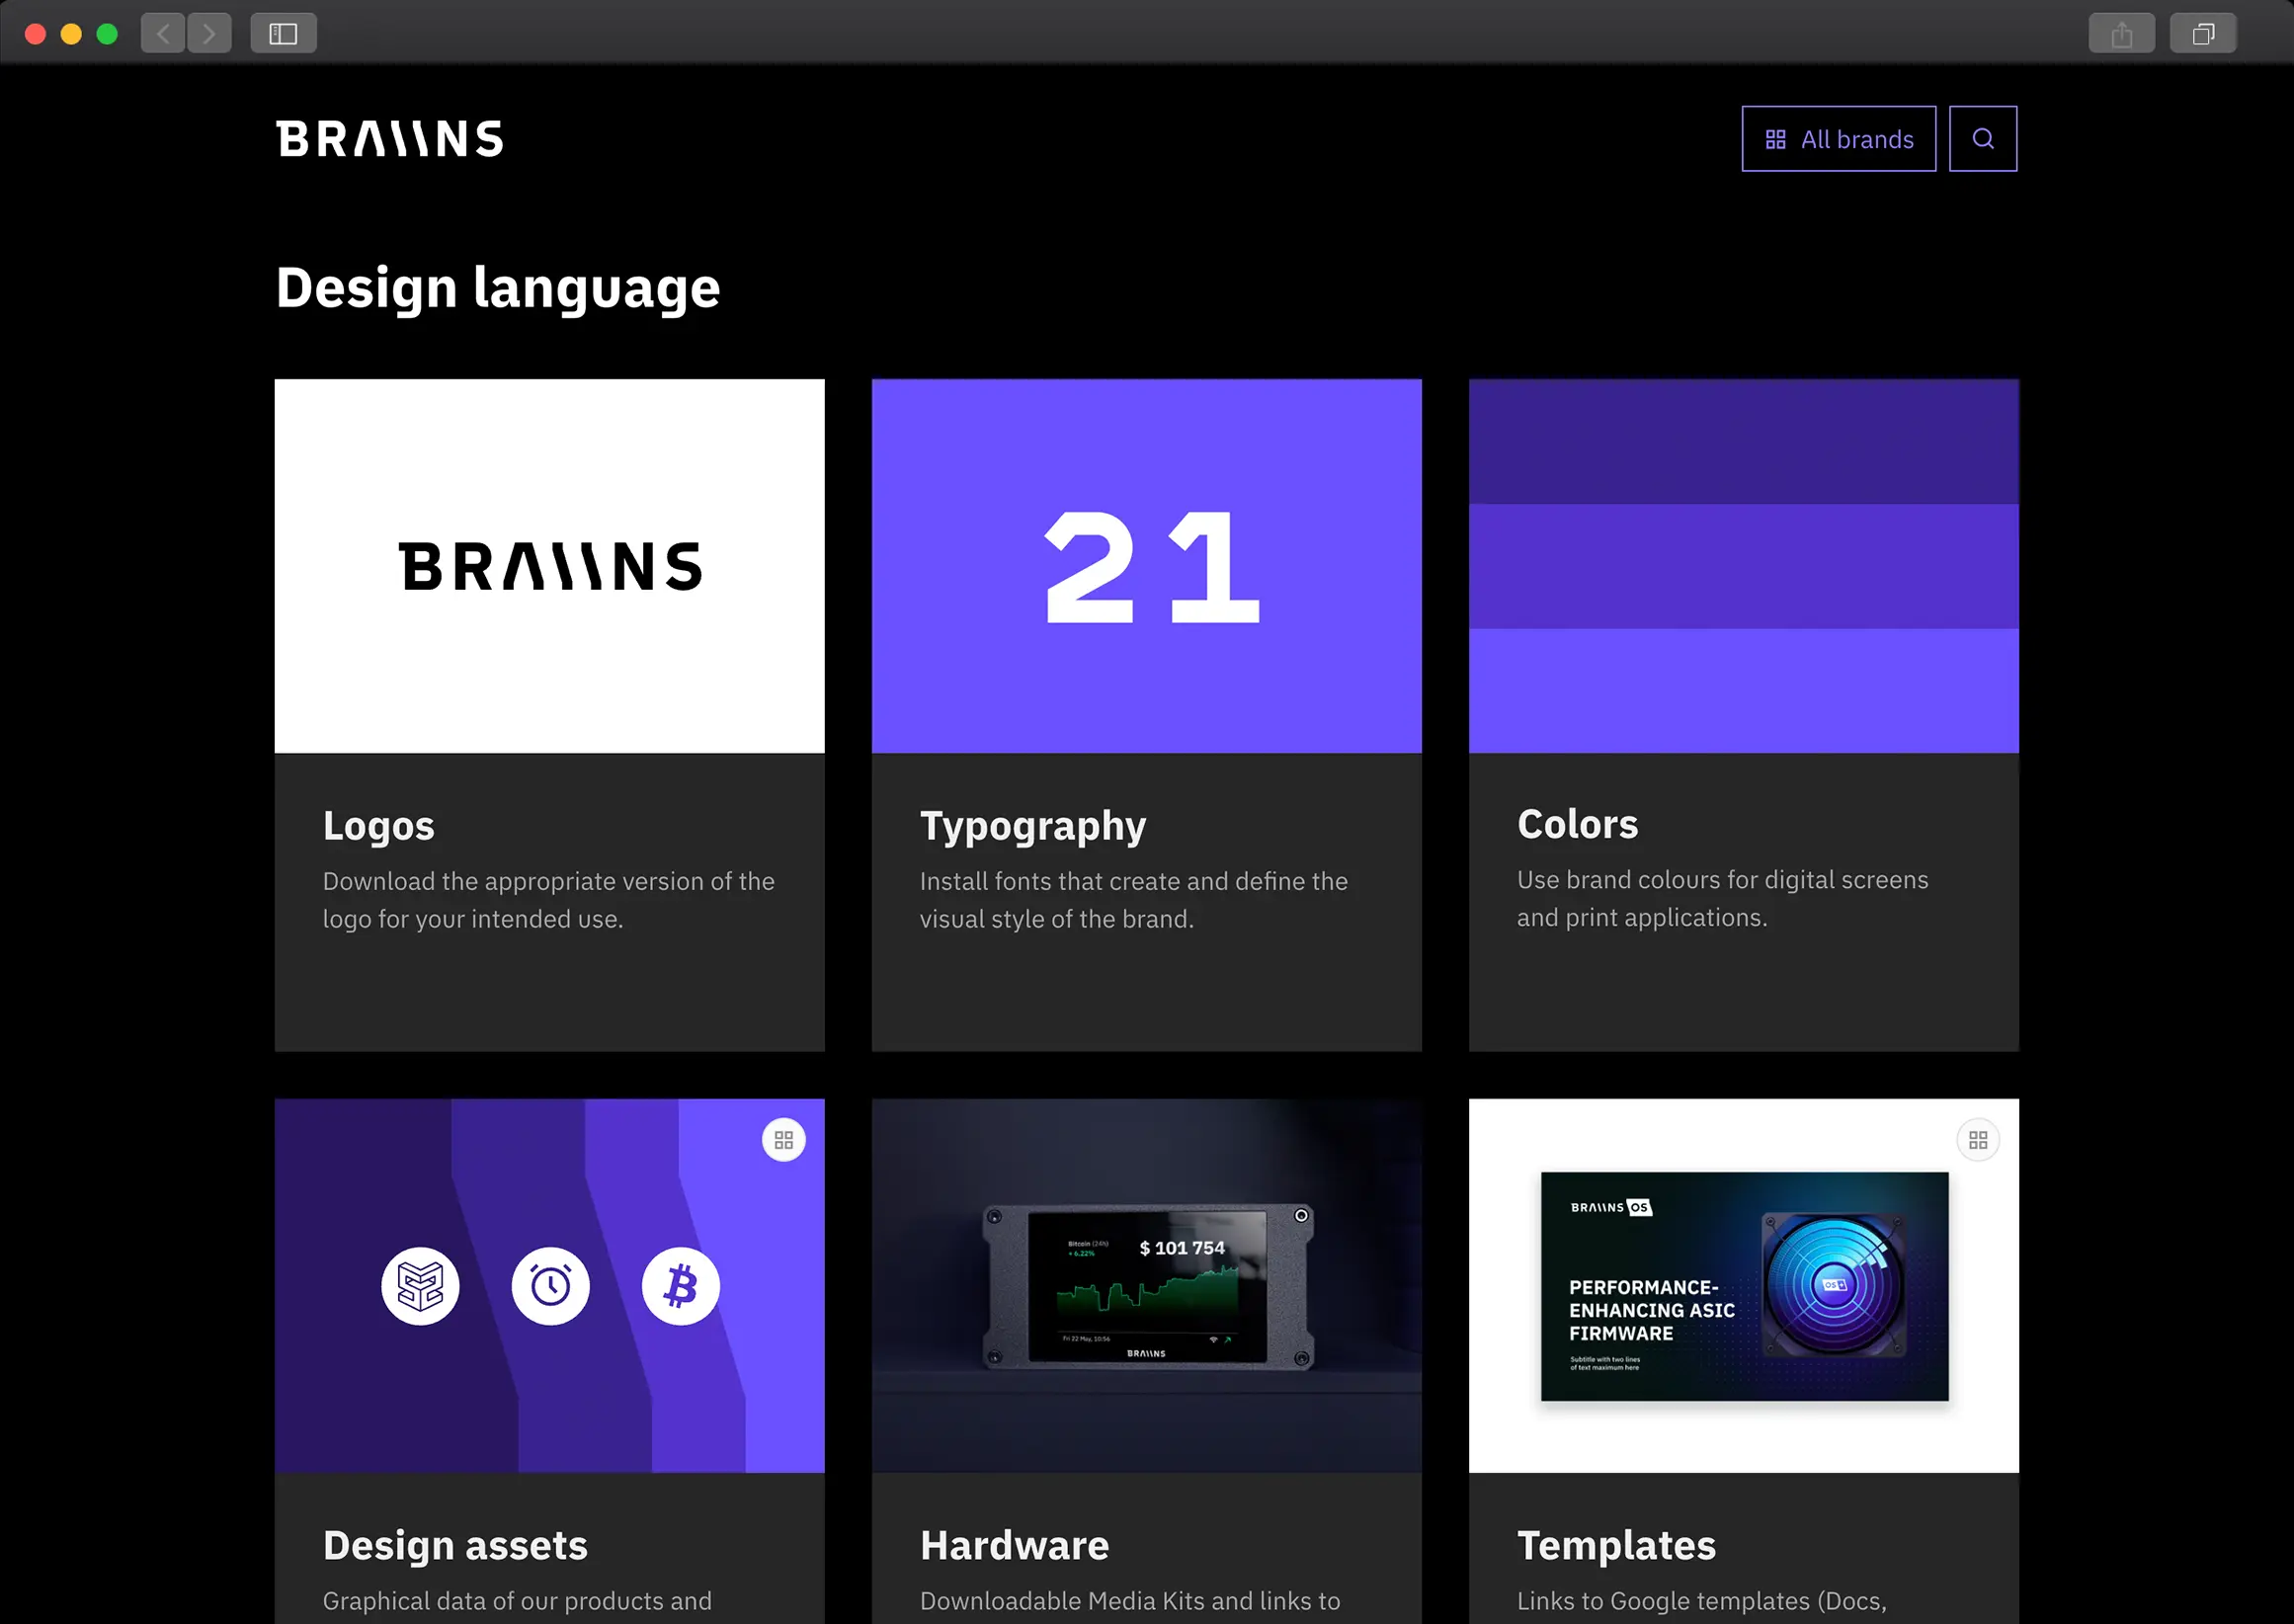Click 'Downloadable Media Kits and links' text
Viewport: 2294px width, 1624px height.
[1130, 1601]
